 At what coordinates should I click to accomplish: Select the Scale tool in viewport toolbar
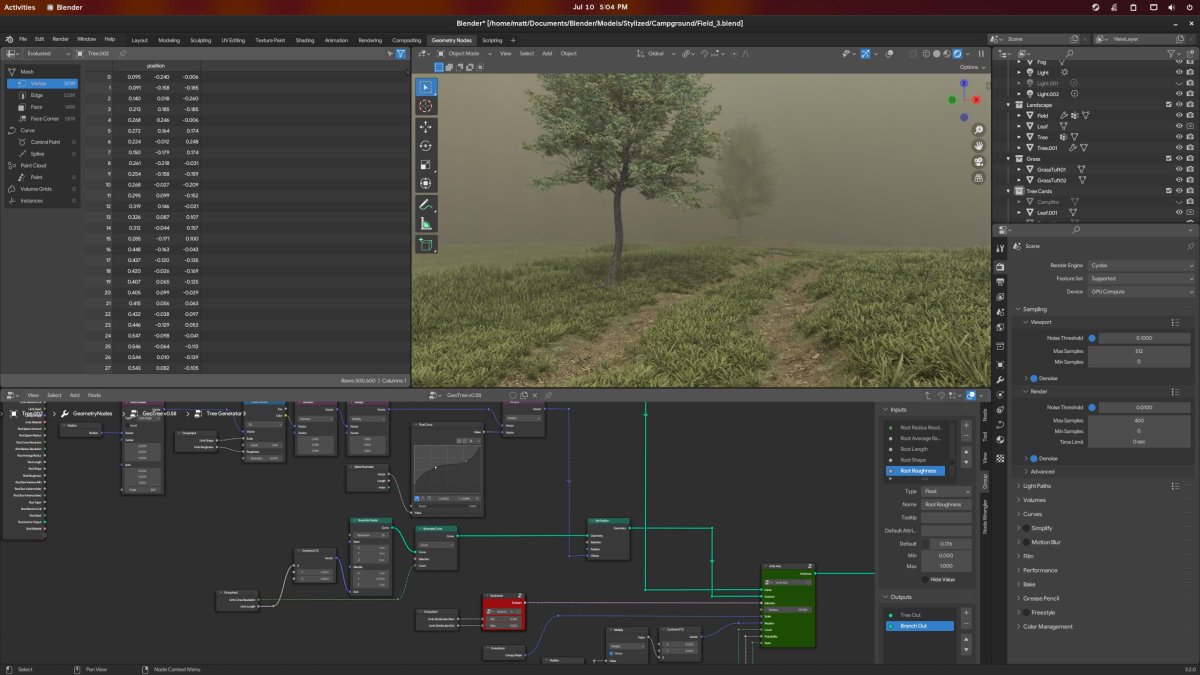(x=425, y=165)
